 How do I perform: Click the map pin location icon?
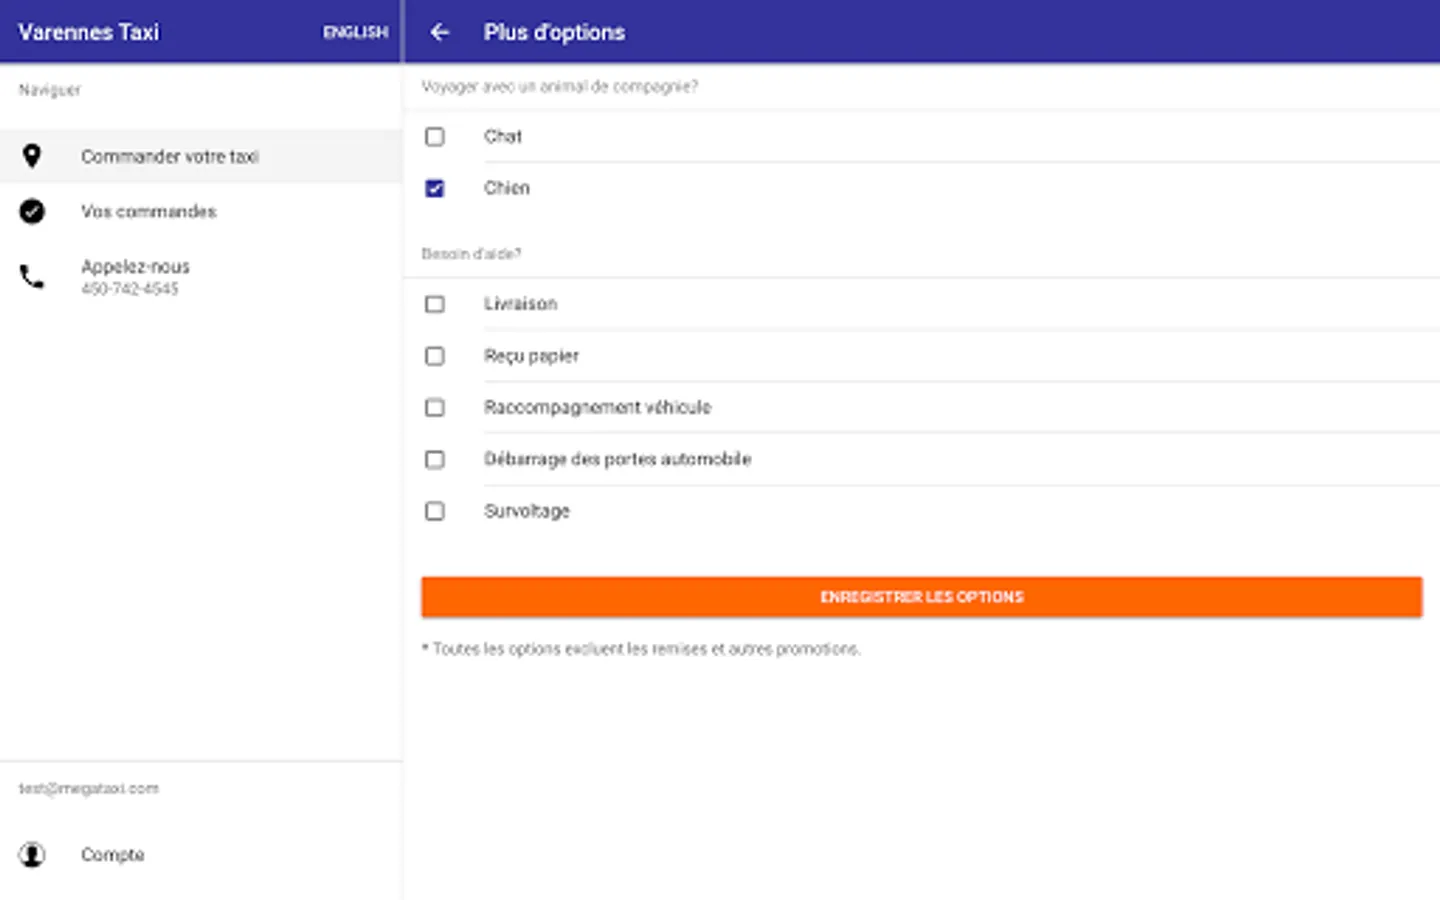pos(32,156)
